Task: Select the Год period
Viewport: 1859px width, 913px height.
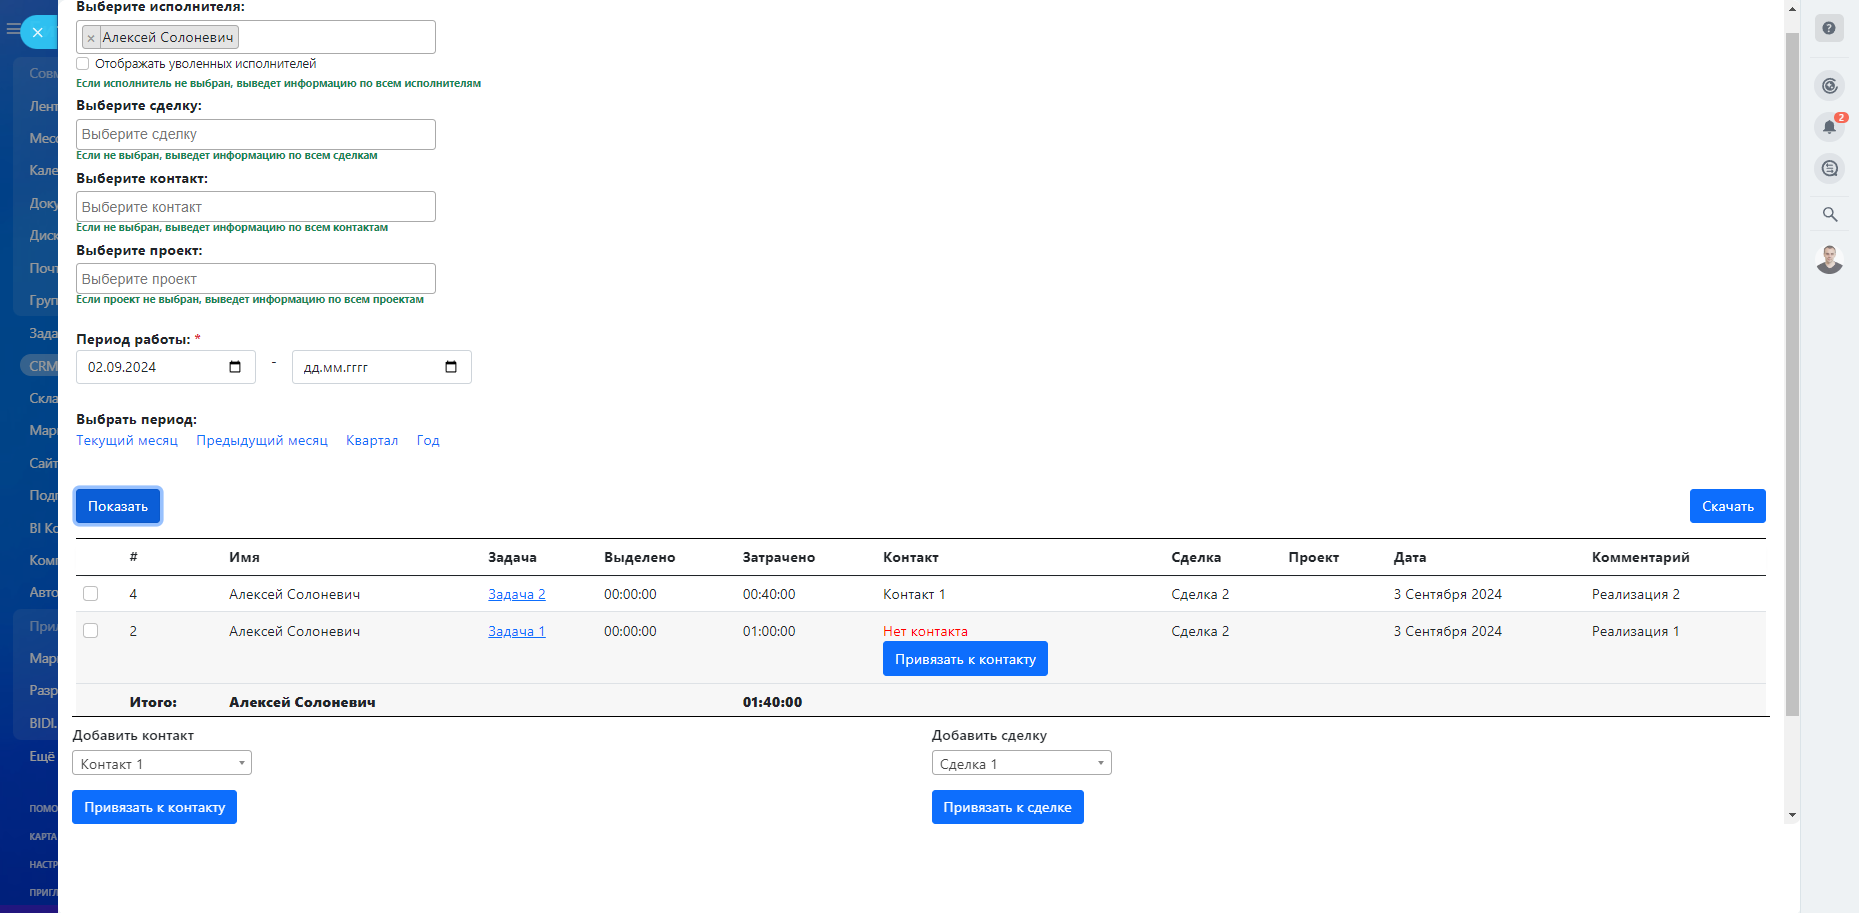Action: tap(428, 440)
